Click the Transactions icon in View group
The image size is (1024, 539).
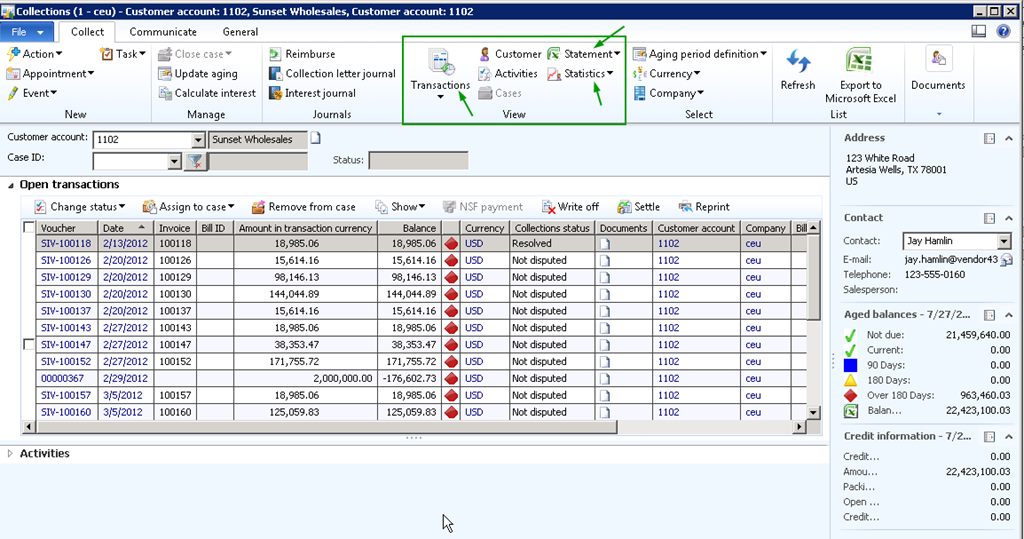440,63
